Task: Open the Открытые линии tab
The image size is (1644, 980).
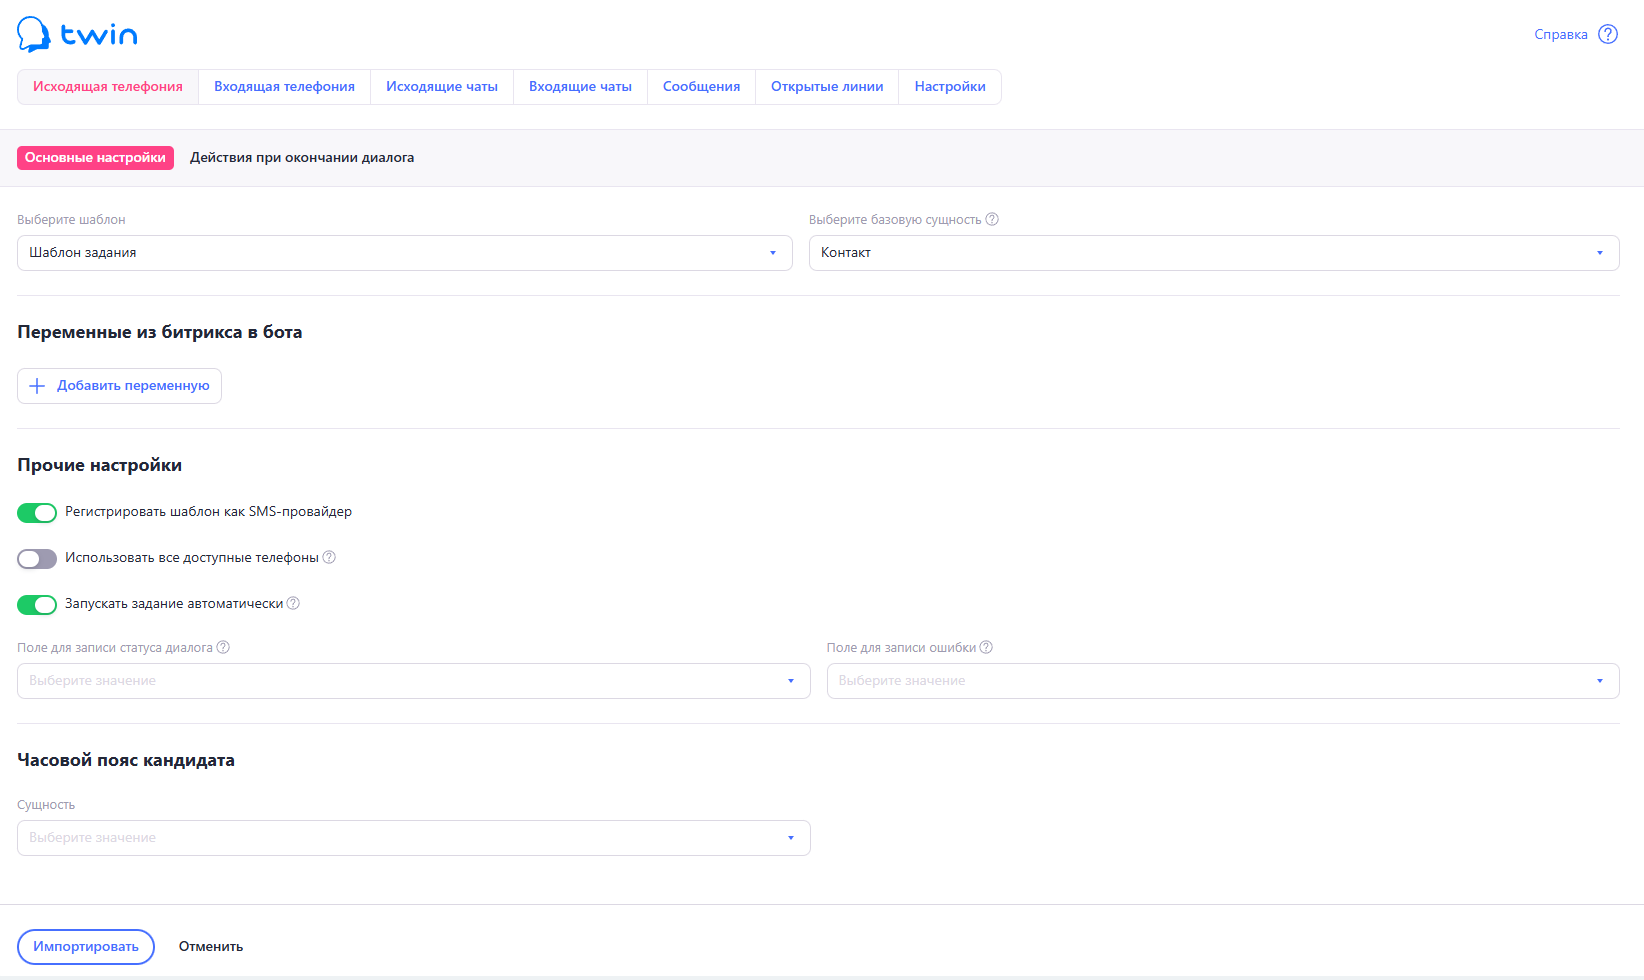Action: (x=827, y=87)
